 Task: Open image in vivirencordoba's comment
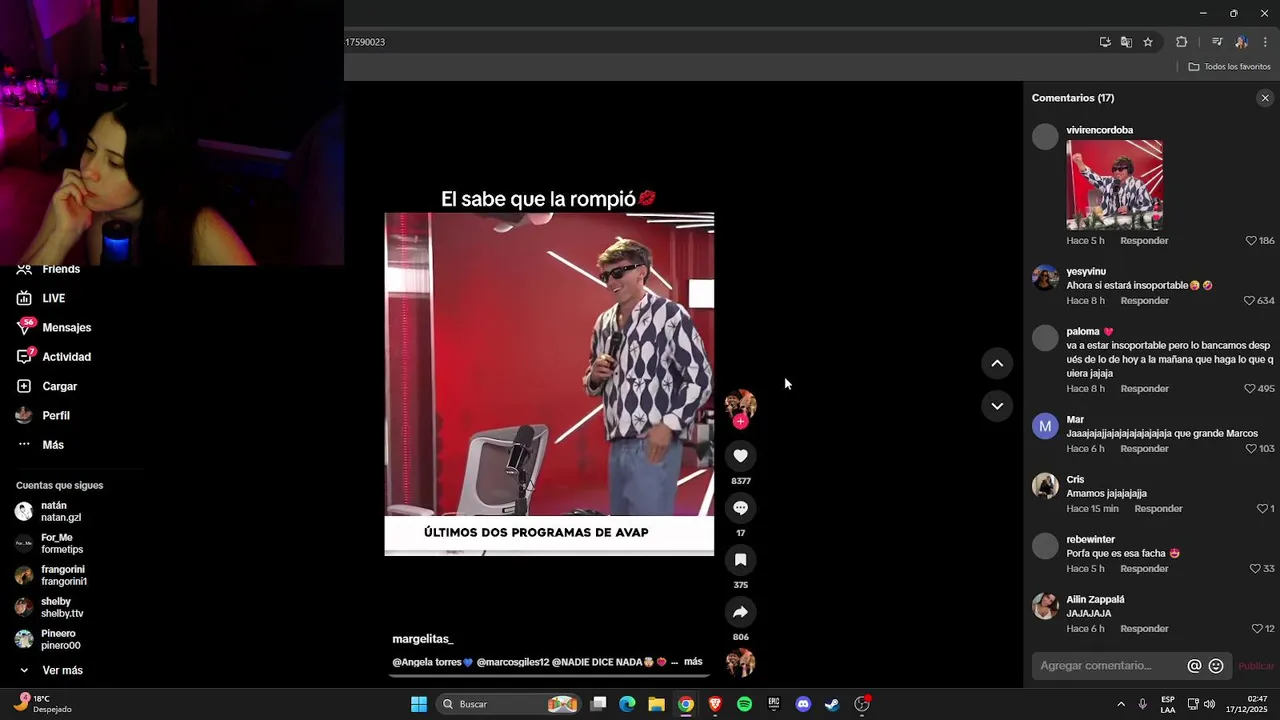(1114, 185)
